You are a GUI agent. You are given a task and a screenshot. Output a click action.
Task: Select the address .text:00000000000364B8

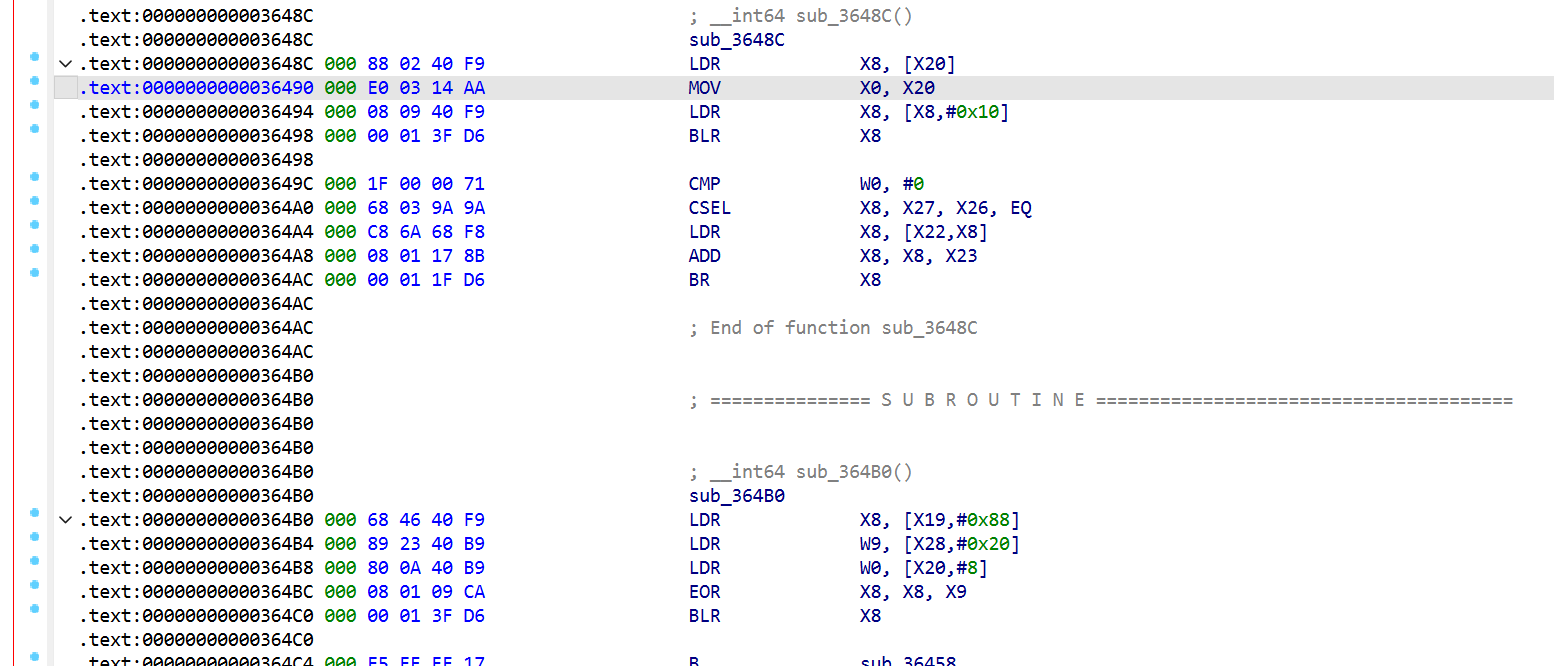click(196, 568)
